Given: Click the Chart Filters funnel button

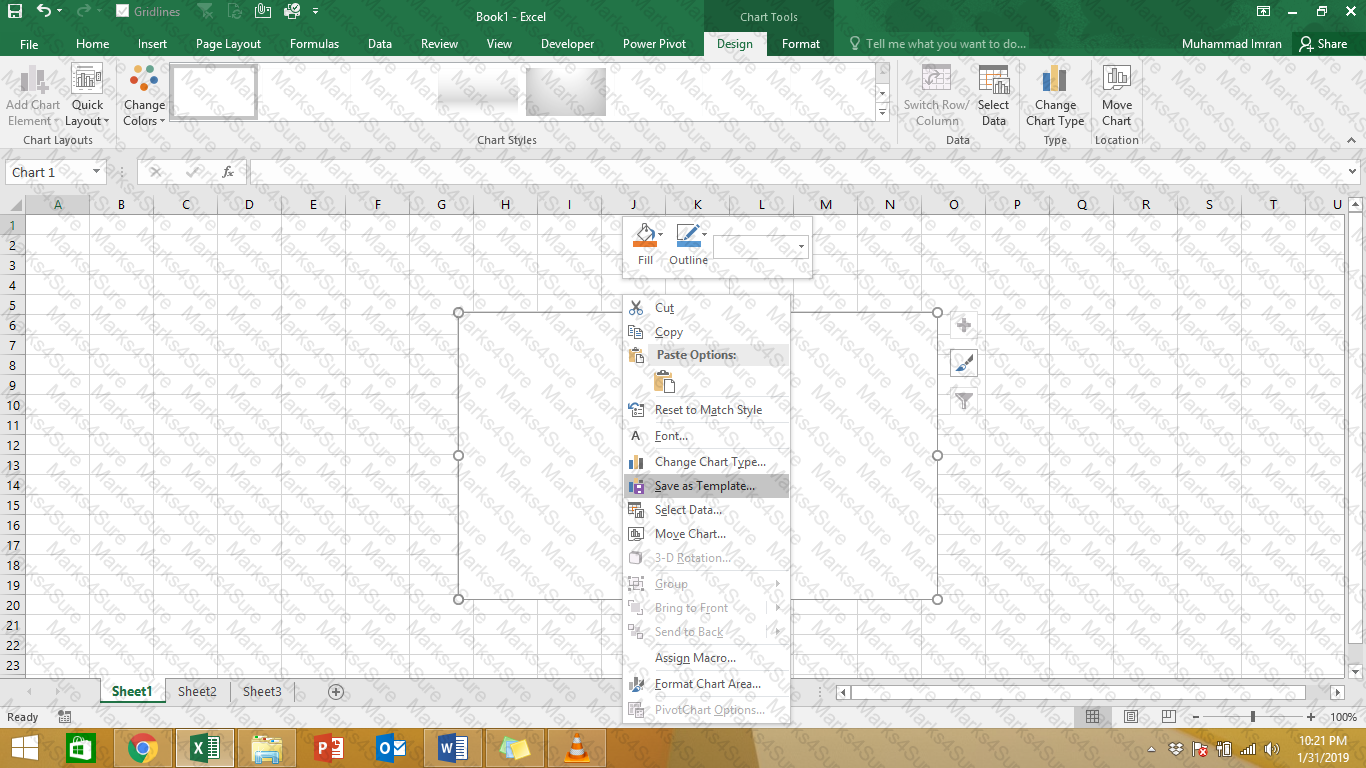Looking at the screenshot, I should [x=964, y=401].
